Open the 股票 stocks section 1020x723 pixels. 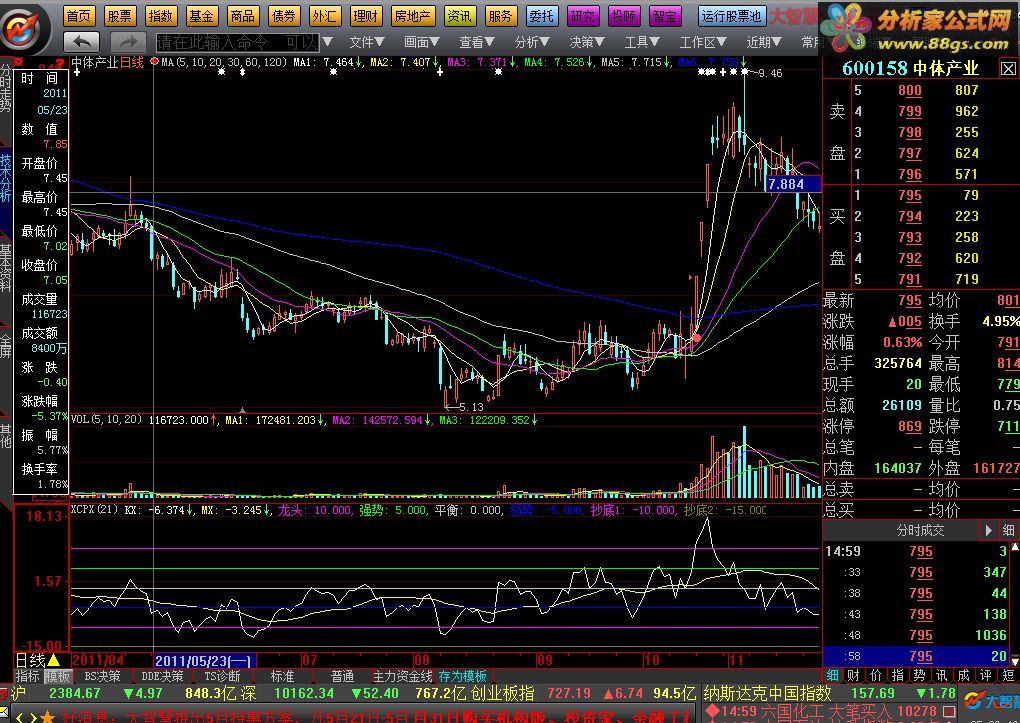coord(120,16)
